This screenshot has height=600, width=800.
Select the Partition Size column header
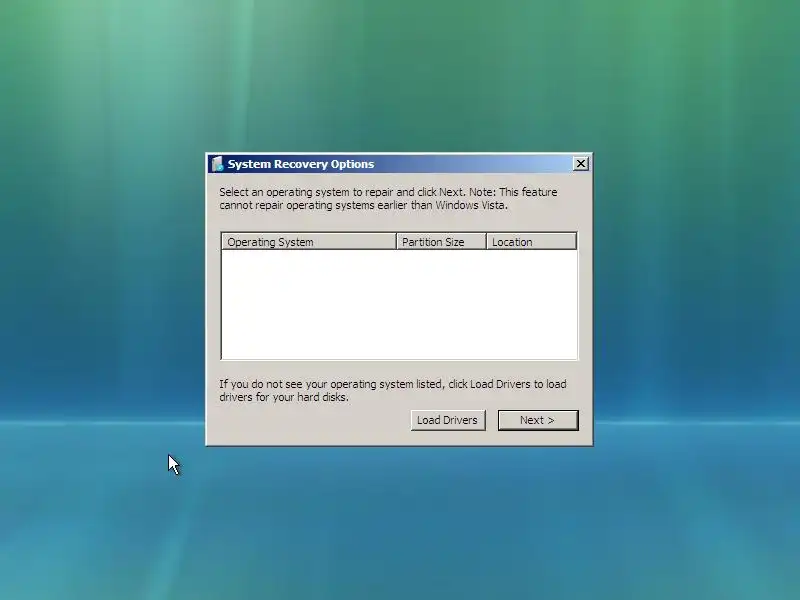441,241
